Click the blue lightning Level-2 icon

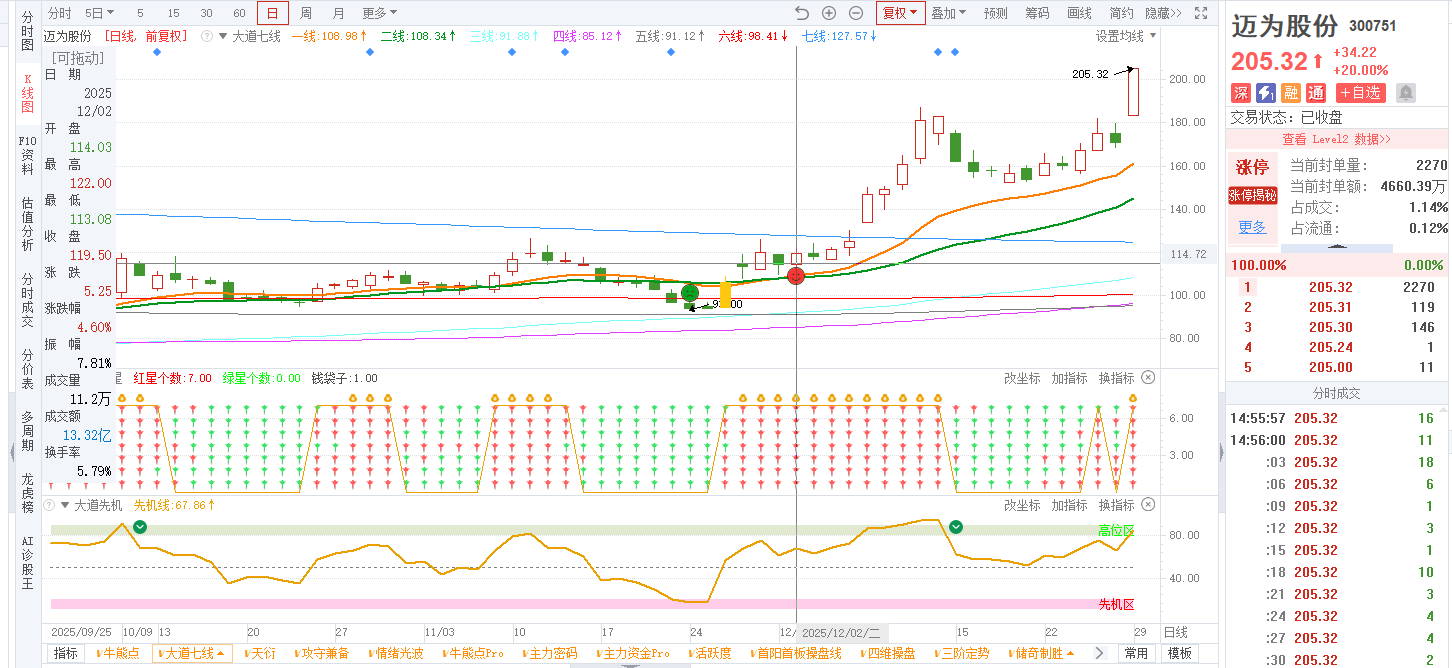[1266, 93]
